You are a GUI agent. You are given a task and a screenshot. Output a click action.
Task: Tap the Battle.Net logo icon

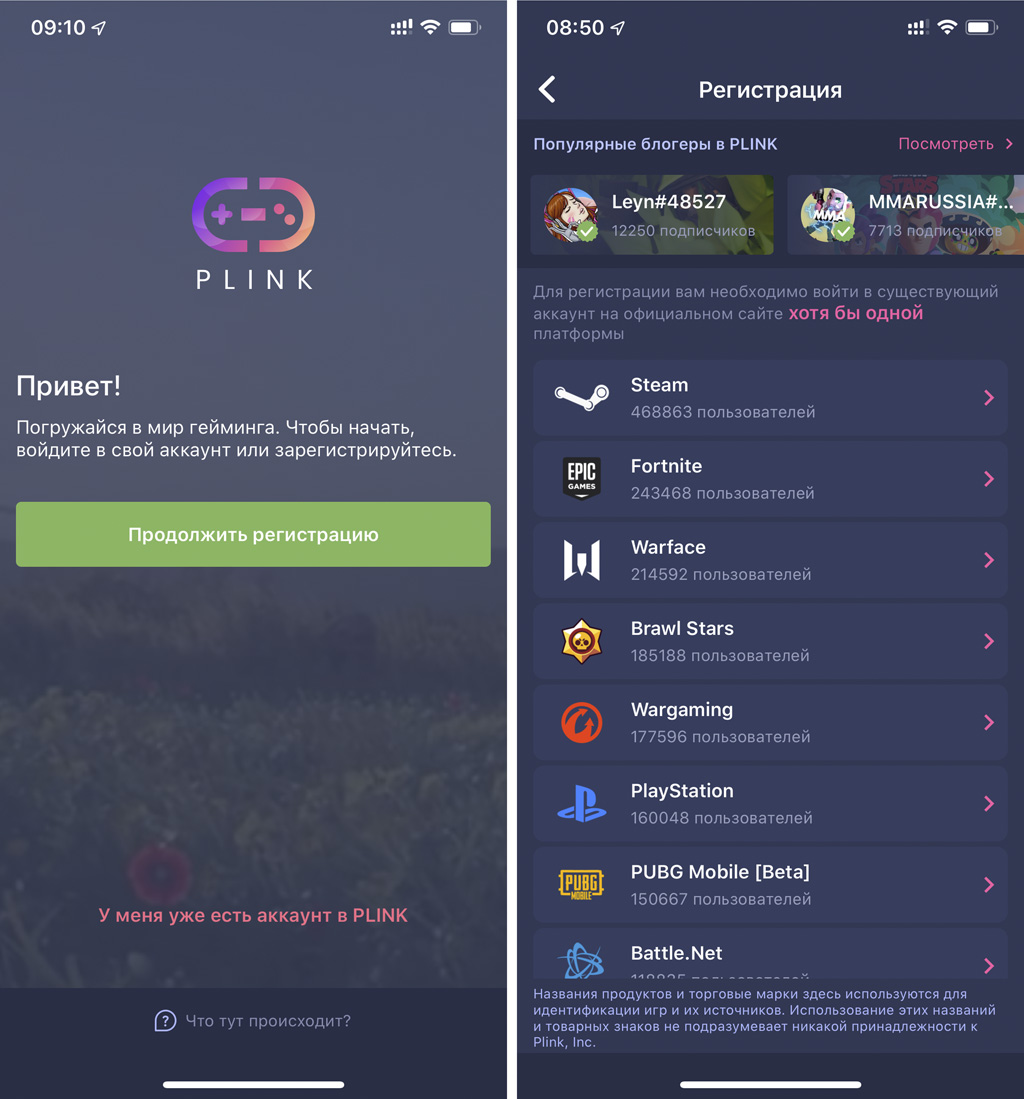(582, 960)
